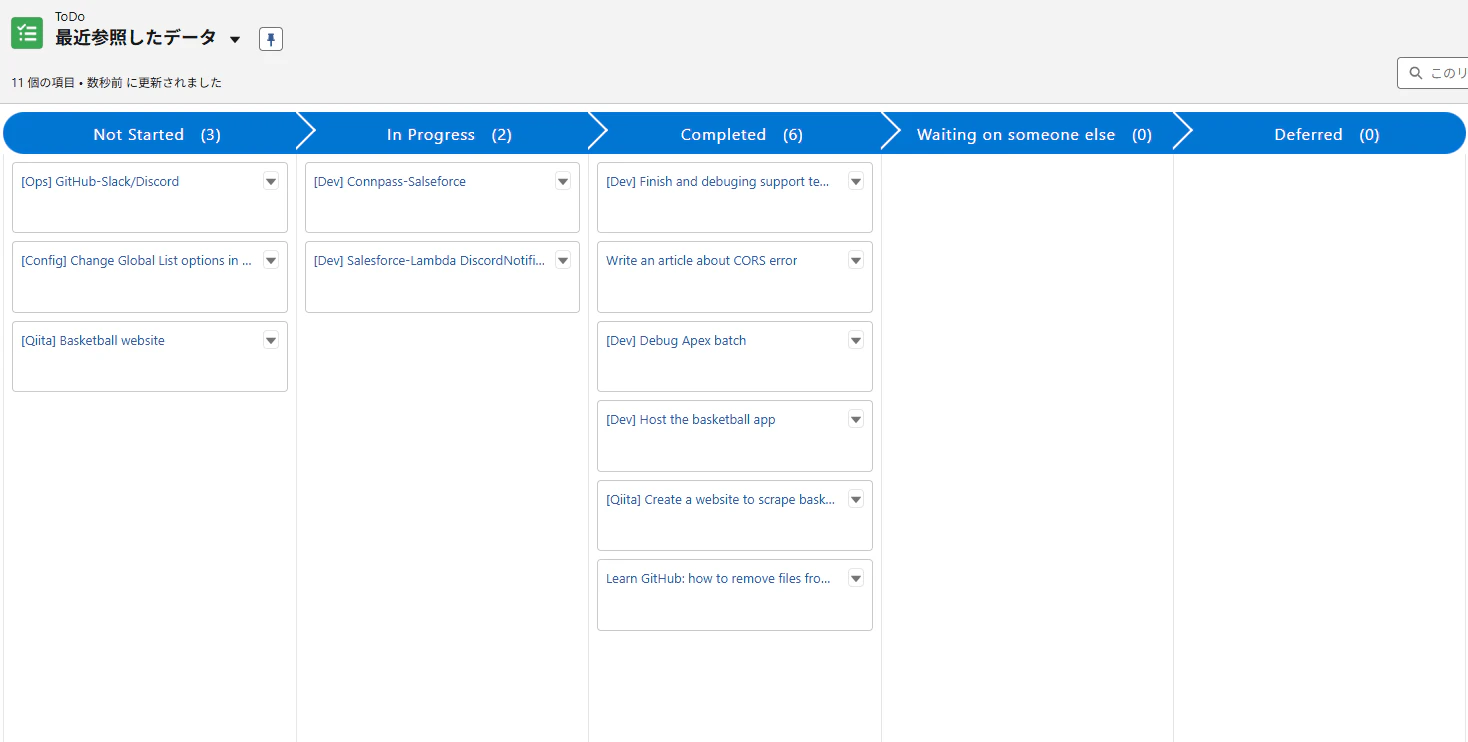This screenshot has height=742, width=1468.
Task: Click the 11 個の項目 update status text
Action: 117,83
